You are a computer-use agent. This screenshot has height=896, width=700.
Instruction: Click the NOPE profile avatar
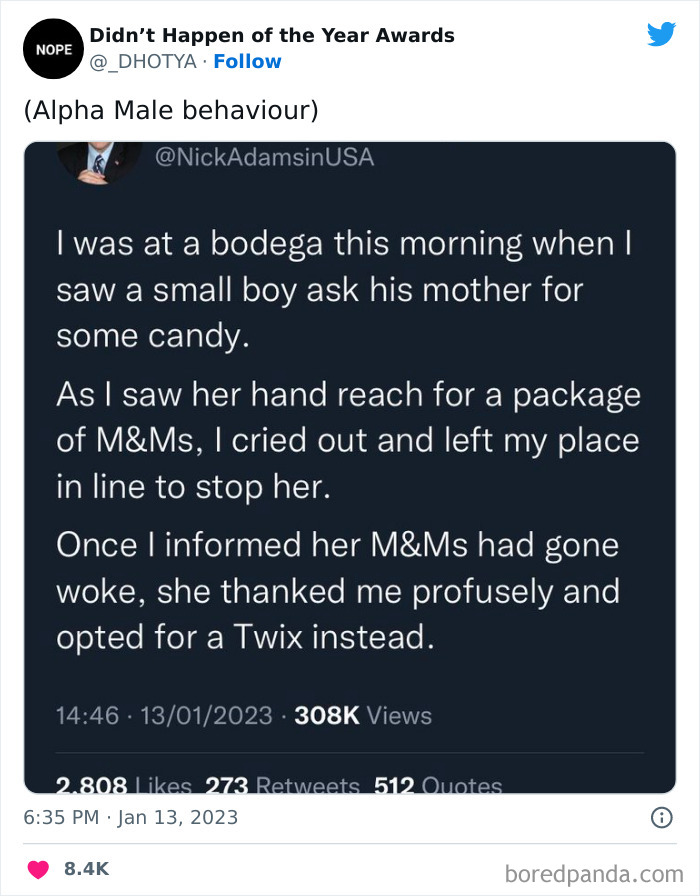click(53, 48)
